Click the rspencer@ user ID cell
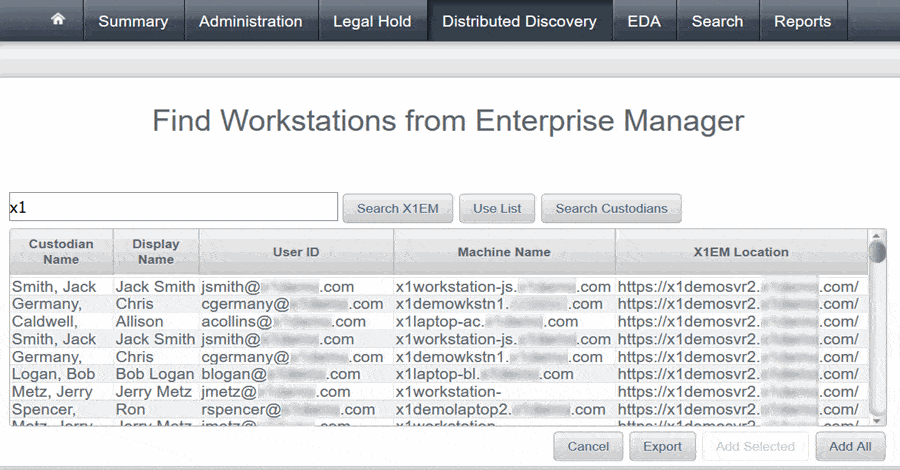 pyautogui.click(x=296, y=410)
